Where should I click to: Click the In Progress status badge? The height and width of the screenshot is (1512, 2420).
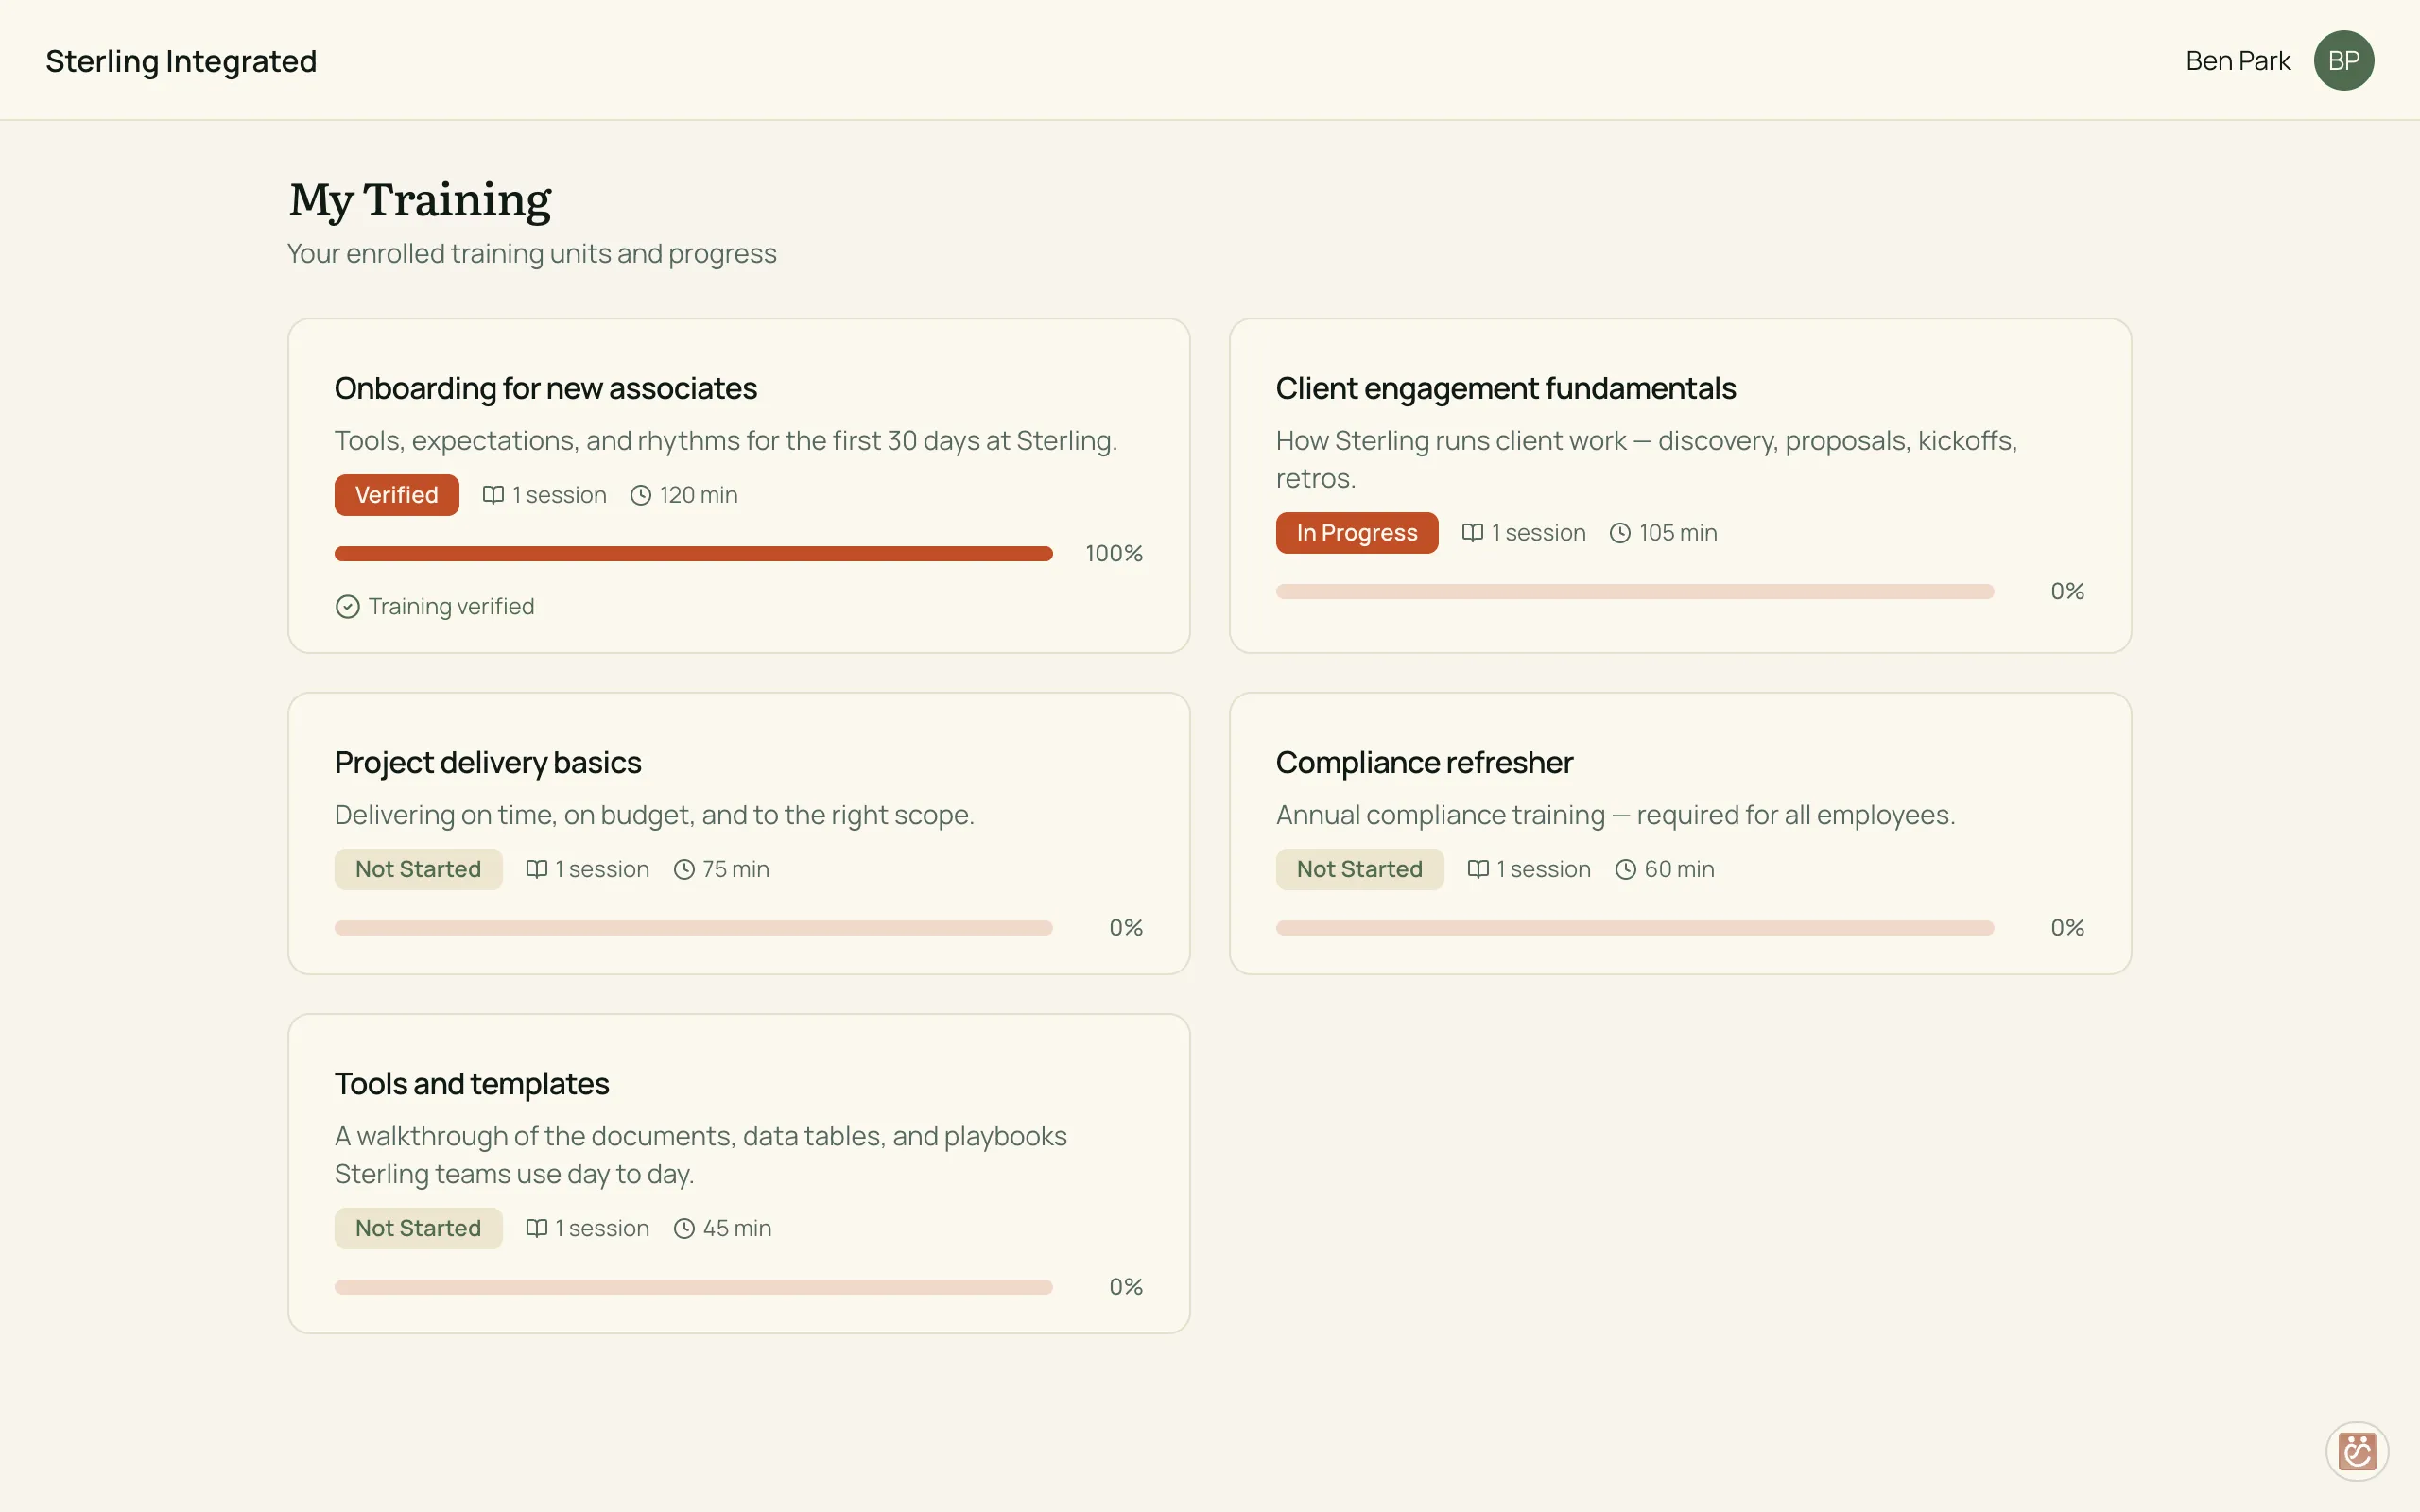1357,533
